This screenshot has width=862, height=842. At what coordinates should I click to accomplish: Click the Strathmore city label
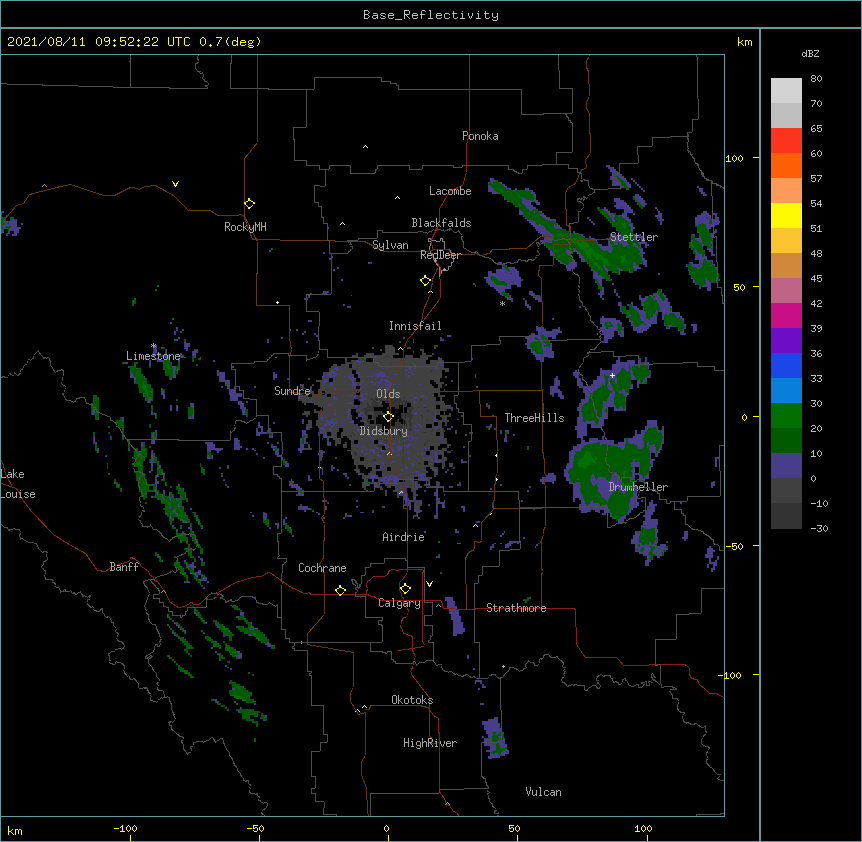click(516, 608)
